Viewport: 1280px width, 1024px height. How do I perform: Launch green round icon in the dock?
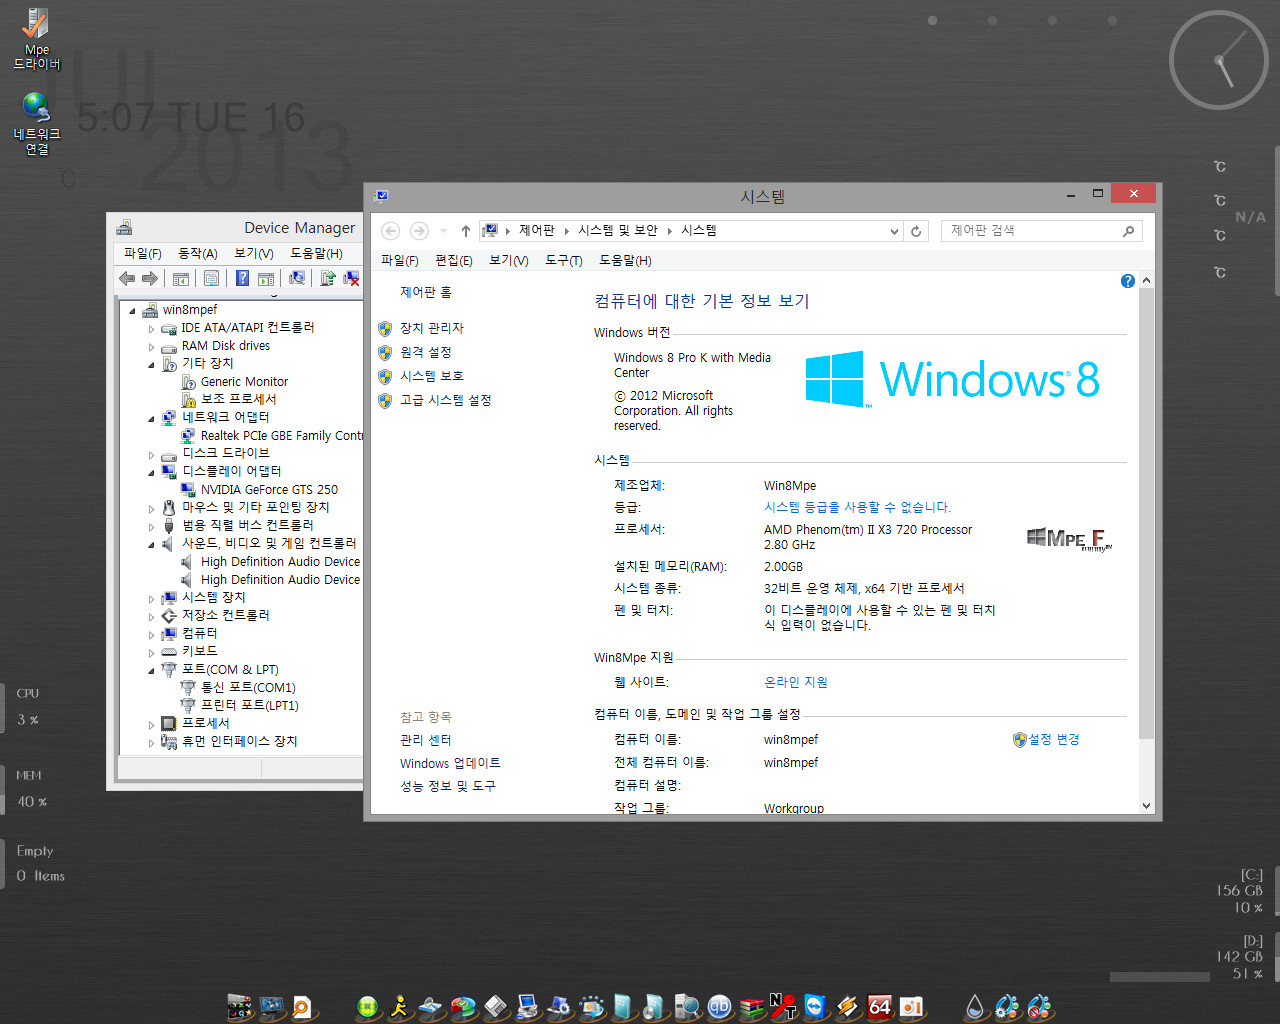point(368,1006)
